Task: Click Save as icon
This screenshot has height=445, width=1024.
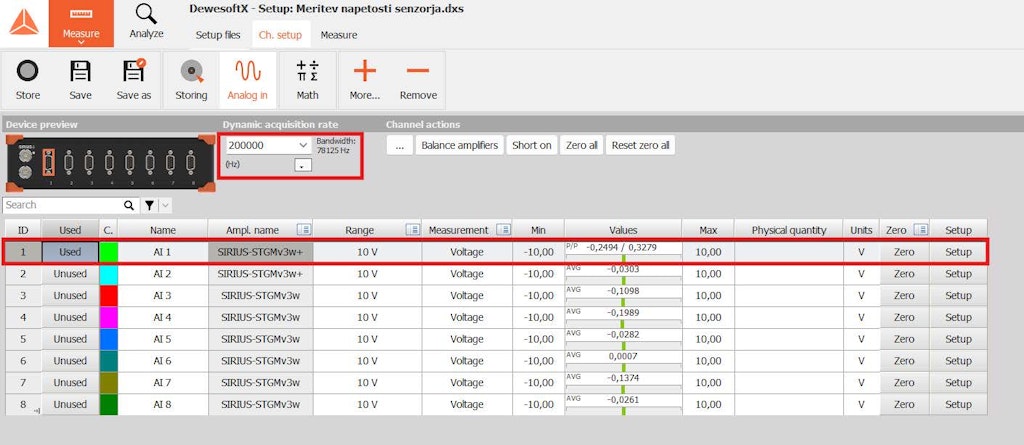Action: pos(134,80)
